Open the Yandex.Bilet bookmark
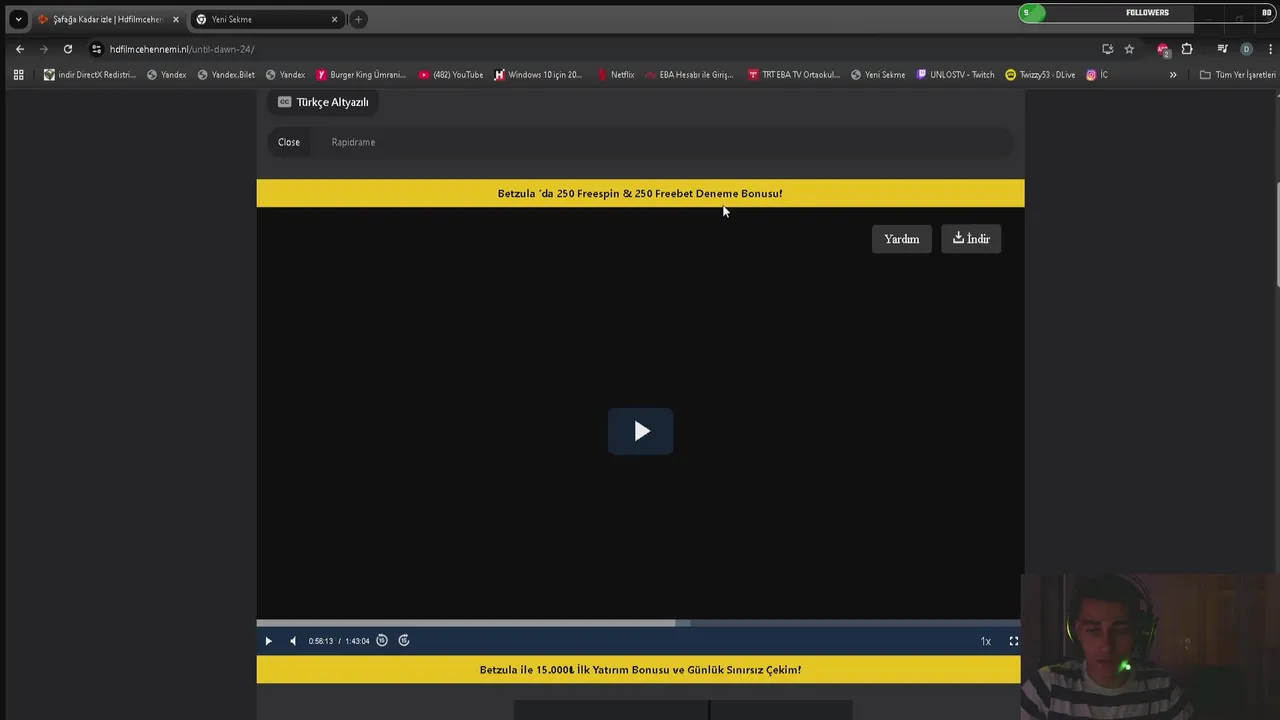Image resolution: width=1280 pixels, height=720 pixels. pos(226,75)
